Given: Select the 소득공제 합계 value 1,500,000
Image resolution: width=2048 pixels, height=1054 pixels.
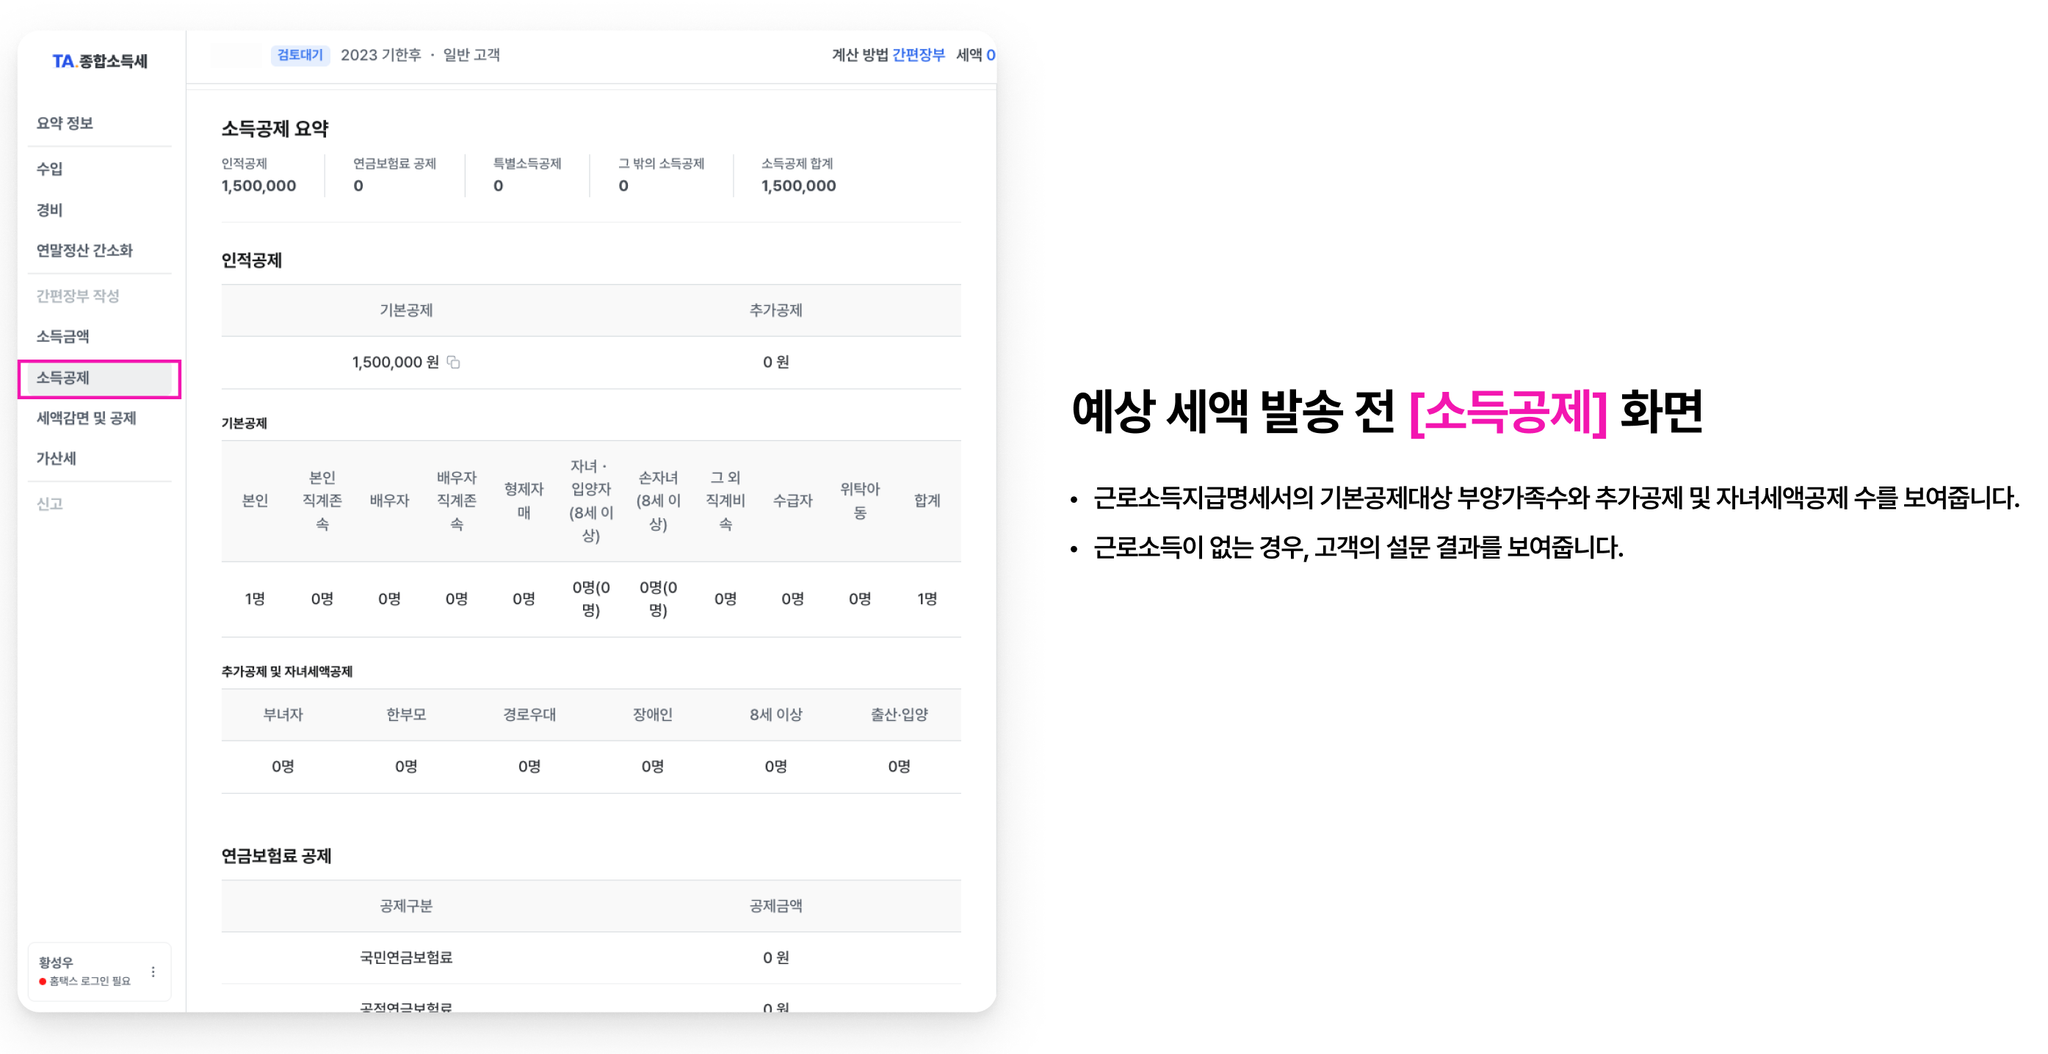Looking at the screenshot, I should click(x=798, y=186).
